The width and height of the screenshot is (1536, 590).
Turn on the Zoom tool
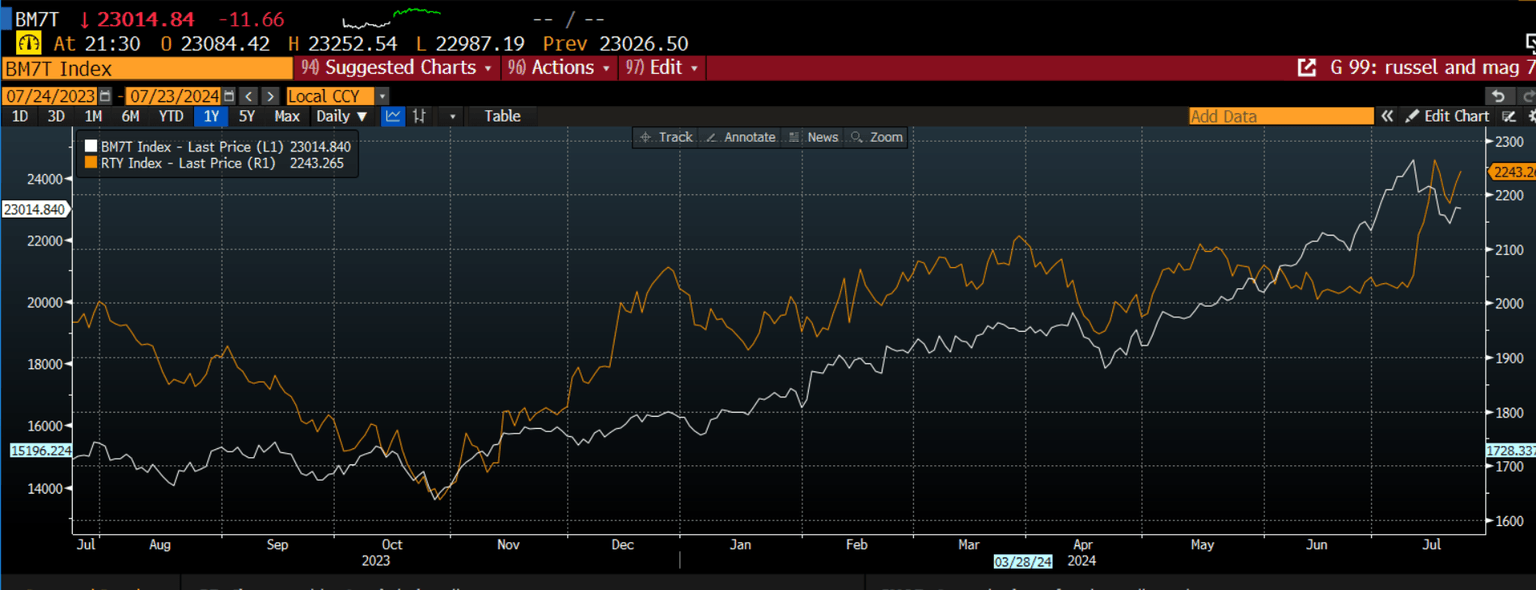[875, 137]
